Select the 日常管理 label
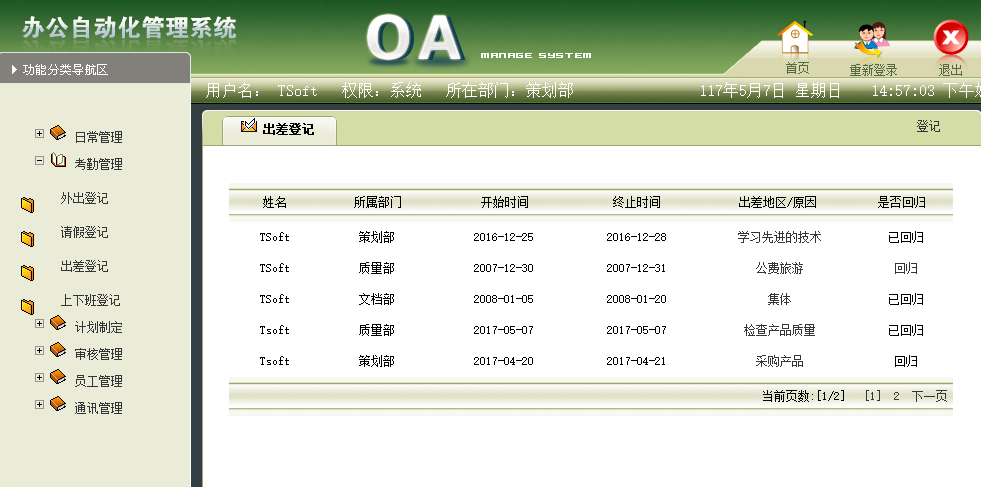Viewport: 981px width, 487px height. point(98,137)
